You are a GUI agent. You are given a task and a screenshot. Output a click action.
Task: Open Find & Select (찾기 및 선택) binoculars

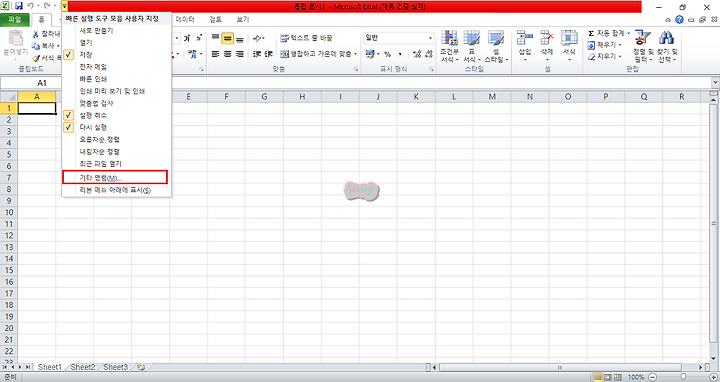pos(667,46)
